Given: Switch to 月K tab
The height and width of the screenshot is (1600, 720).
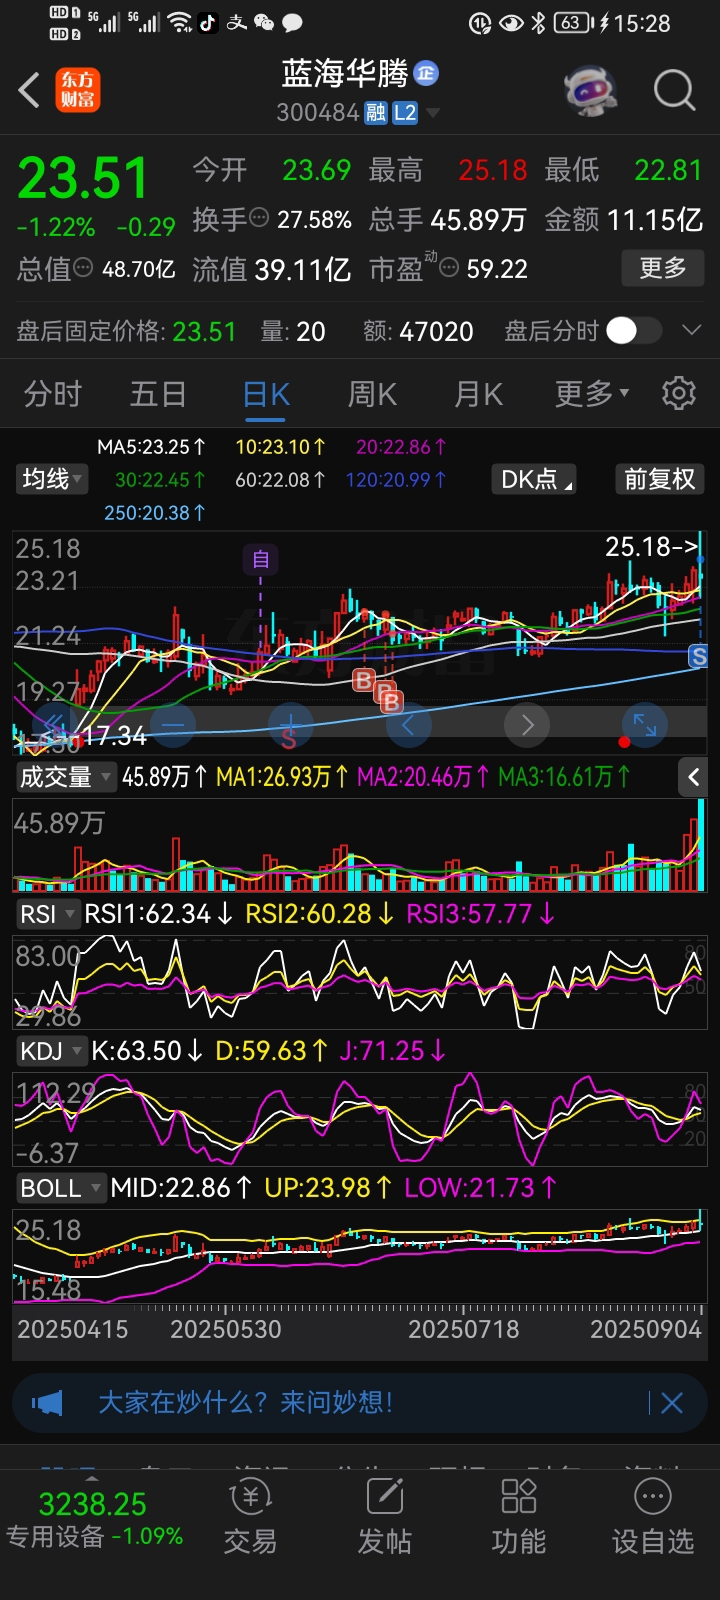Looking at the screenshot, I should [478, 394].
